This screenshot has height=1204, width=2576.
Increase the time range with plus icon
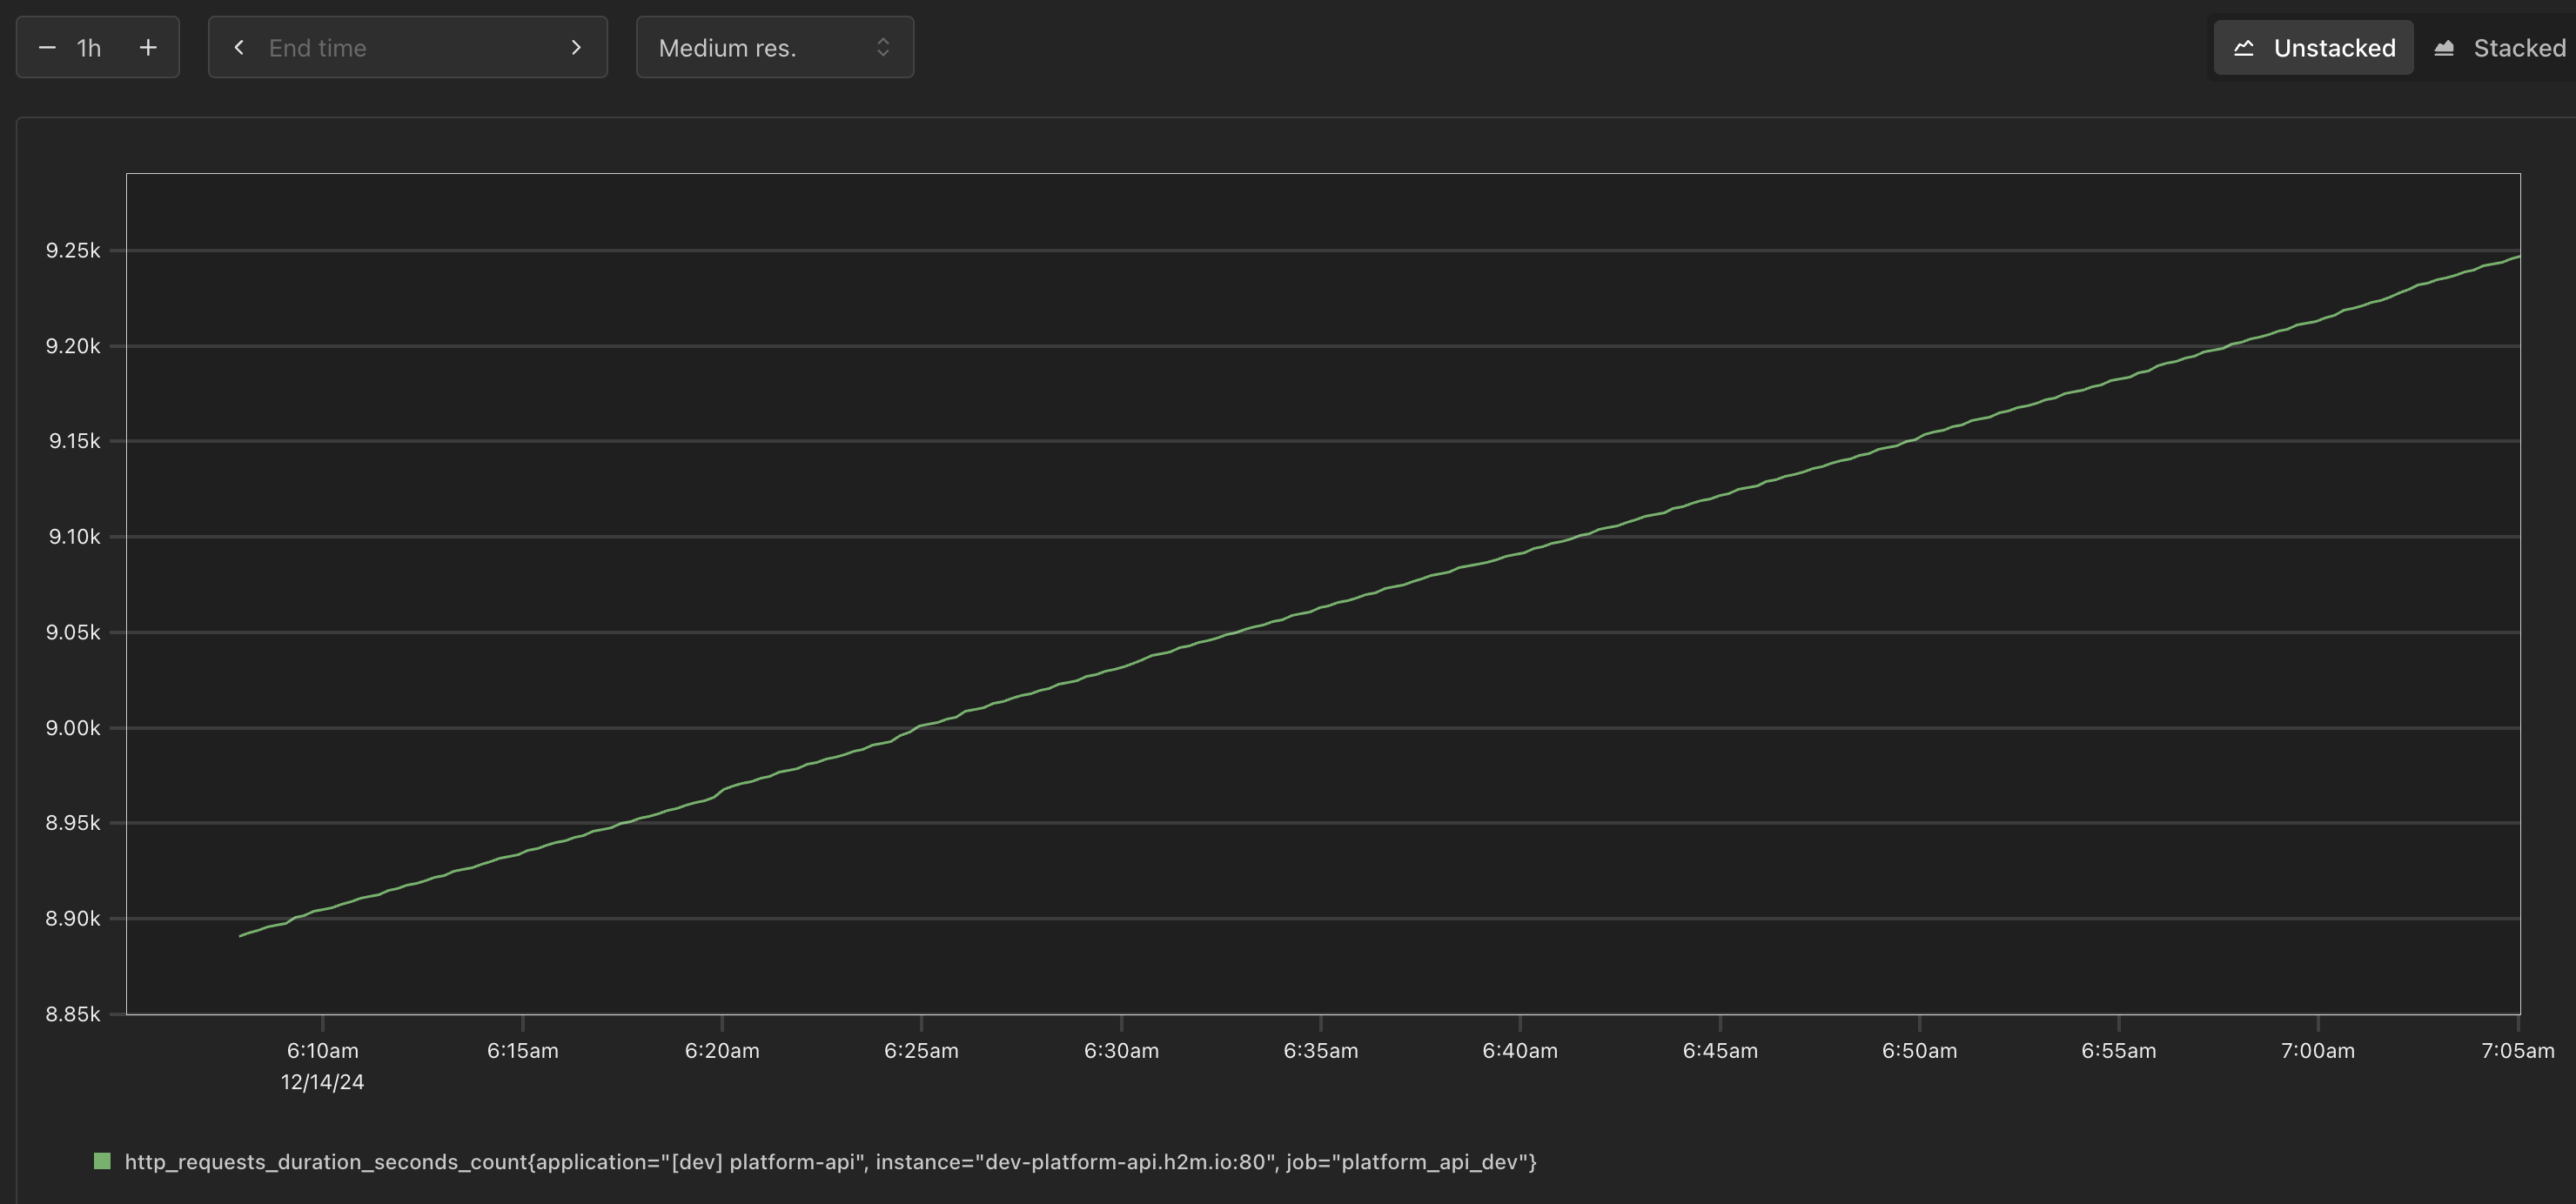tap(148, 48)
